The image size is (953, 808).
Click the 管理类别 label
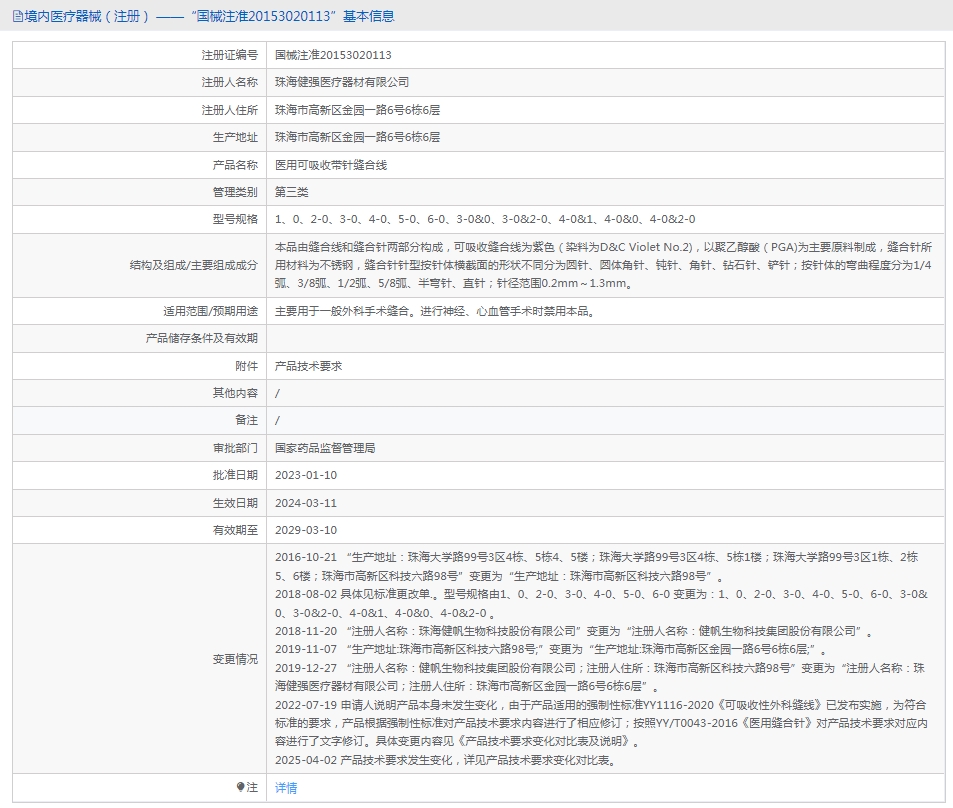pyautogui.click(x=235, y=192)
